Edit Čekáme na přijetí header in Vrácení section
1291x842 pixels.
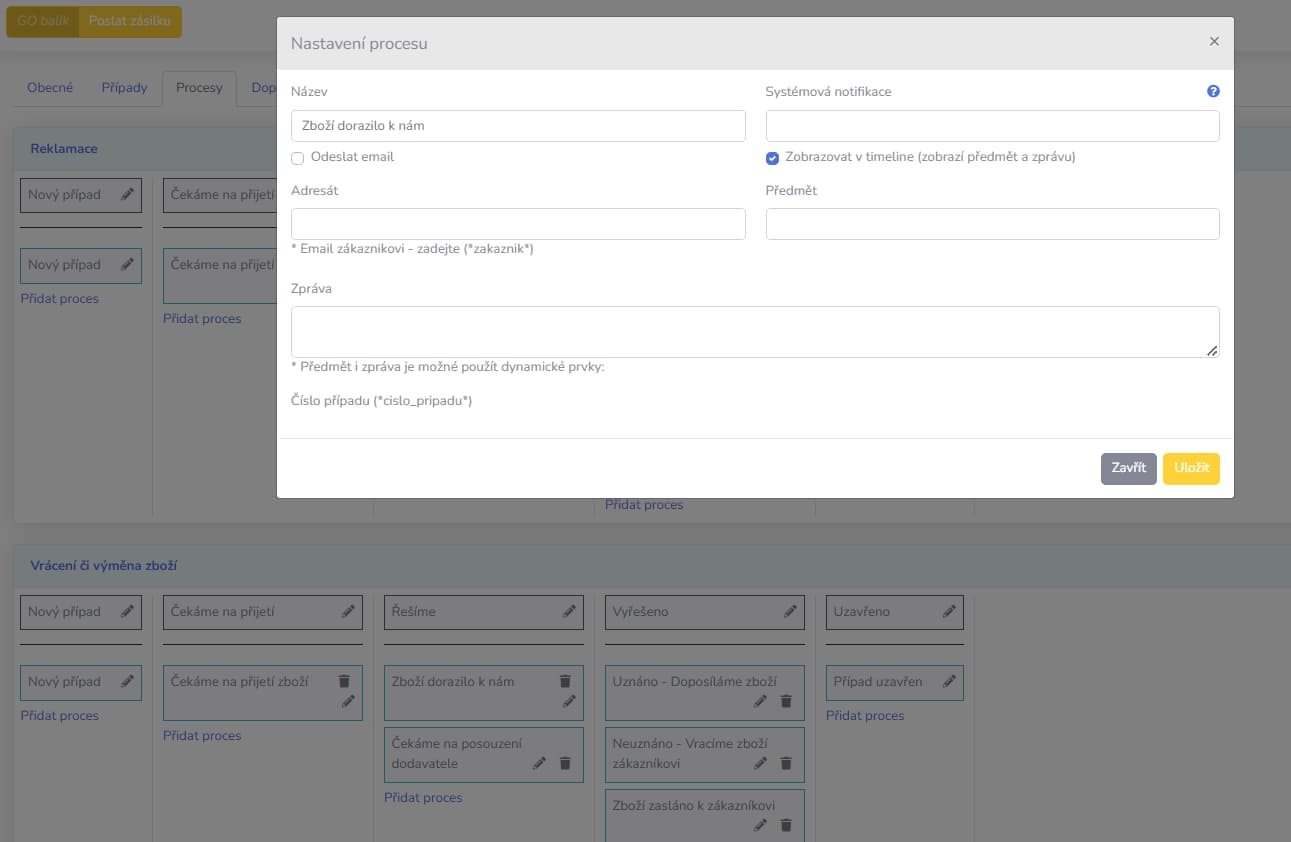(x=348, y=612)
